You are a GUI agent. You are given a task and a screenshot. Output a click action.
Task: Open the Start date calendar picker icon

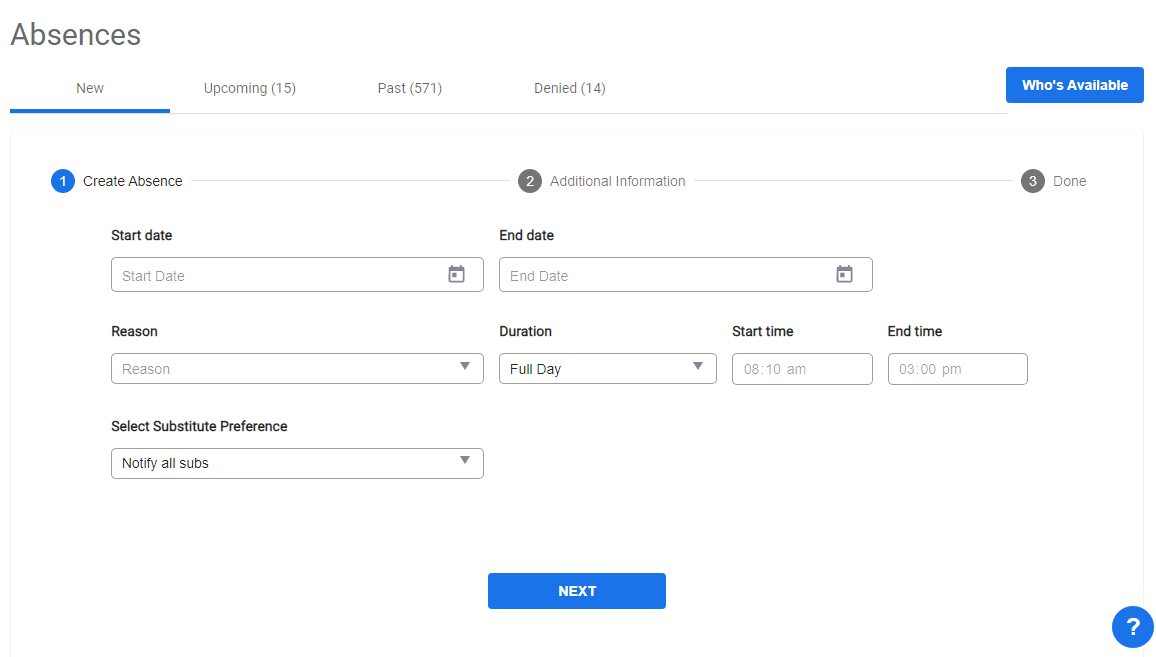[456, 274]
